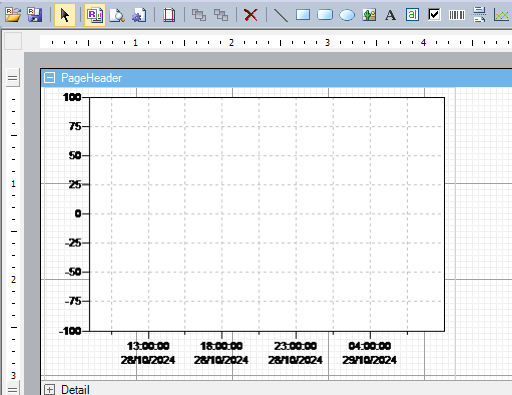Click the -25 label on chart Y axis
Screen dimensions: 512x395
(73, 243)
